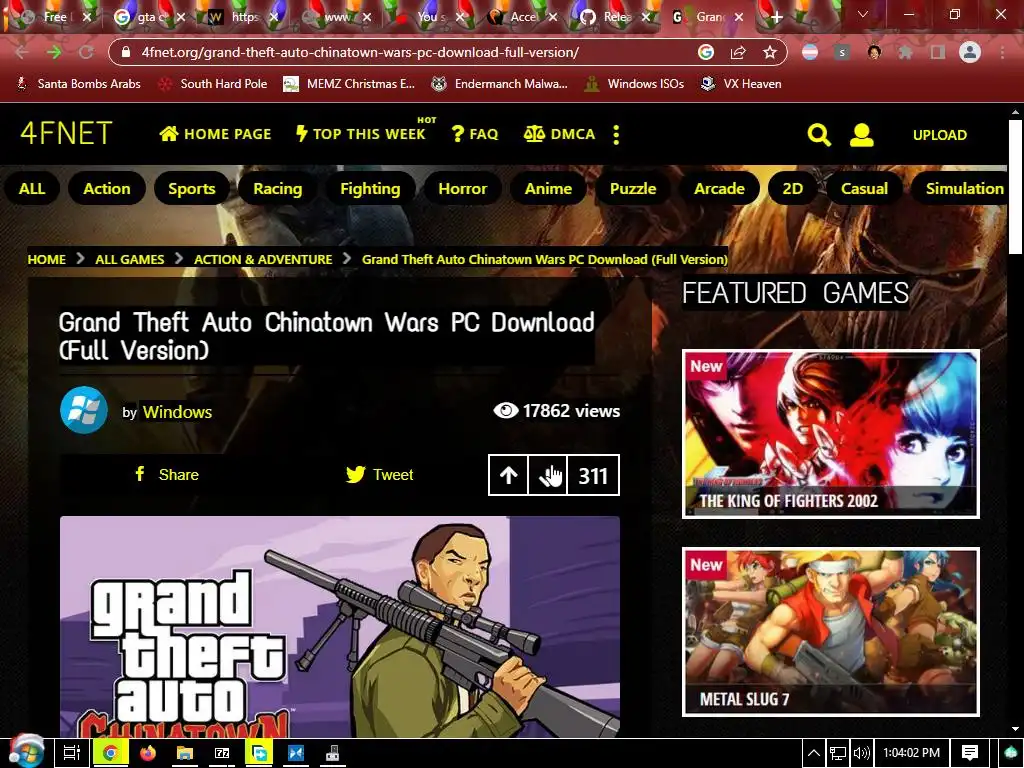The image size is (1024, 768).
Task: Downvote the post with the thumbs-down icon
Action: pos(547,475)
